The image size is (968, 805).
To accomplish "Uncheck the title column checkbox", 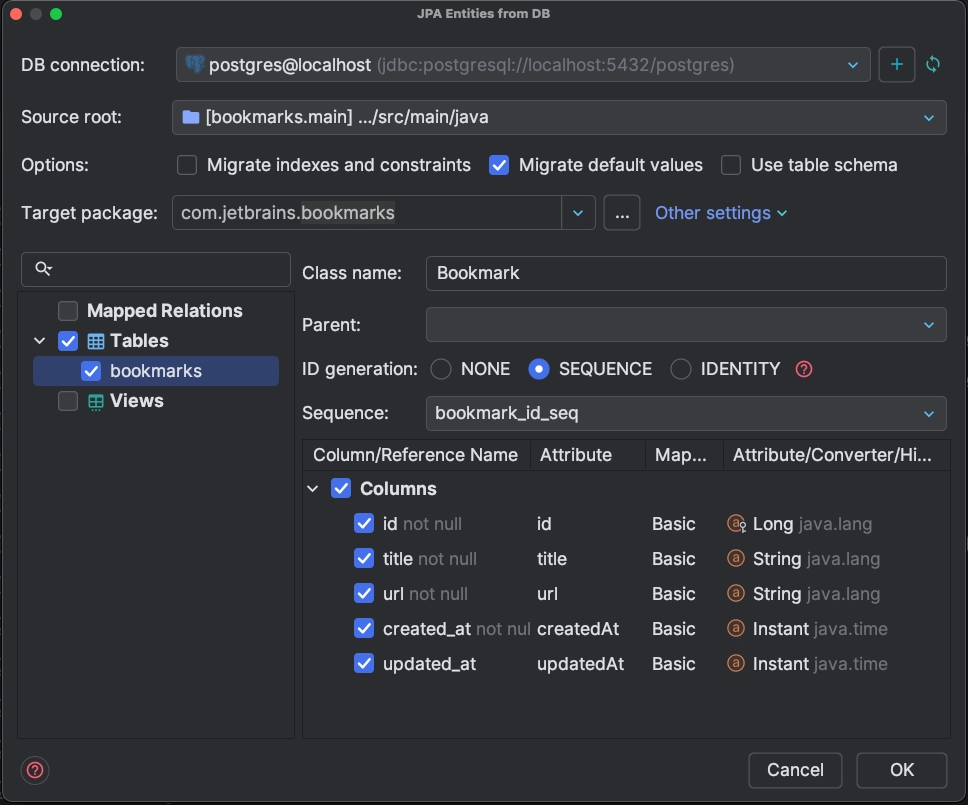I will [364, 559].
